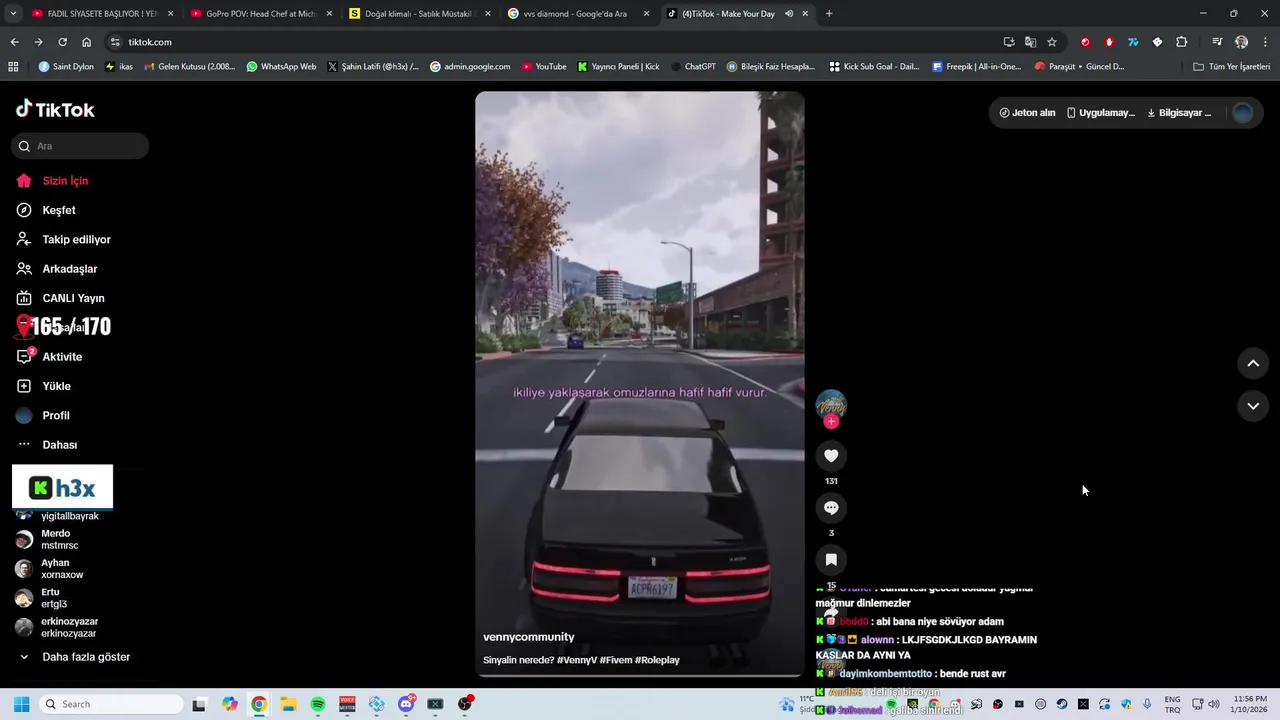Open the bookmarks apps grid icon
Viewport: 1280px width, 720px height.
[13, 67]
